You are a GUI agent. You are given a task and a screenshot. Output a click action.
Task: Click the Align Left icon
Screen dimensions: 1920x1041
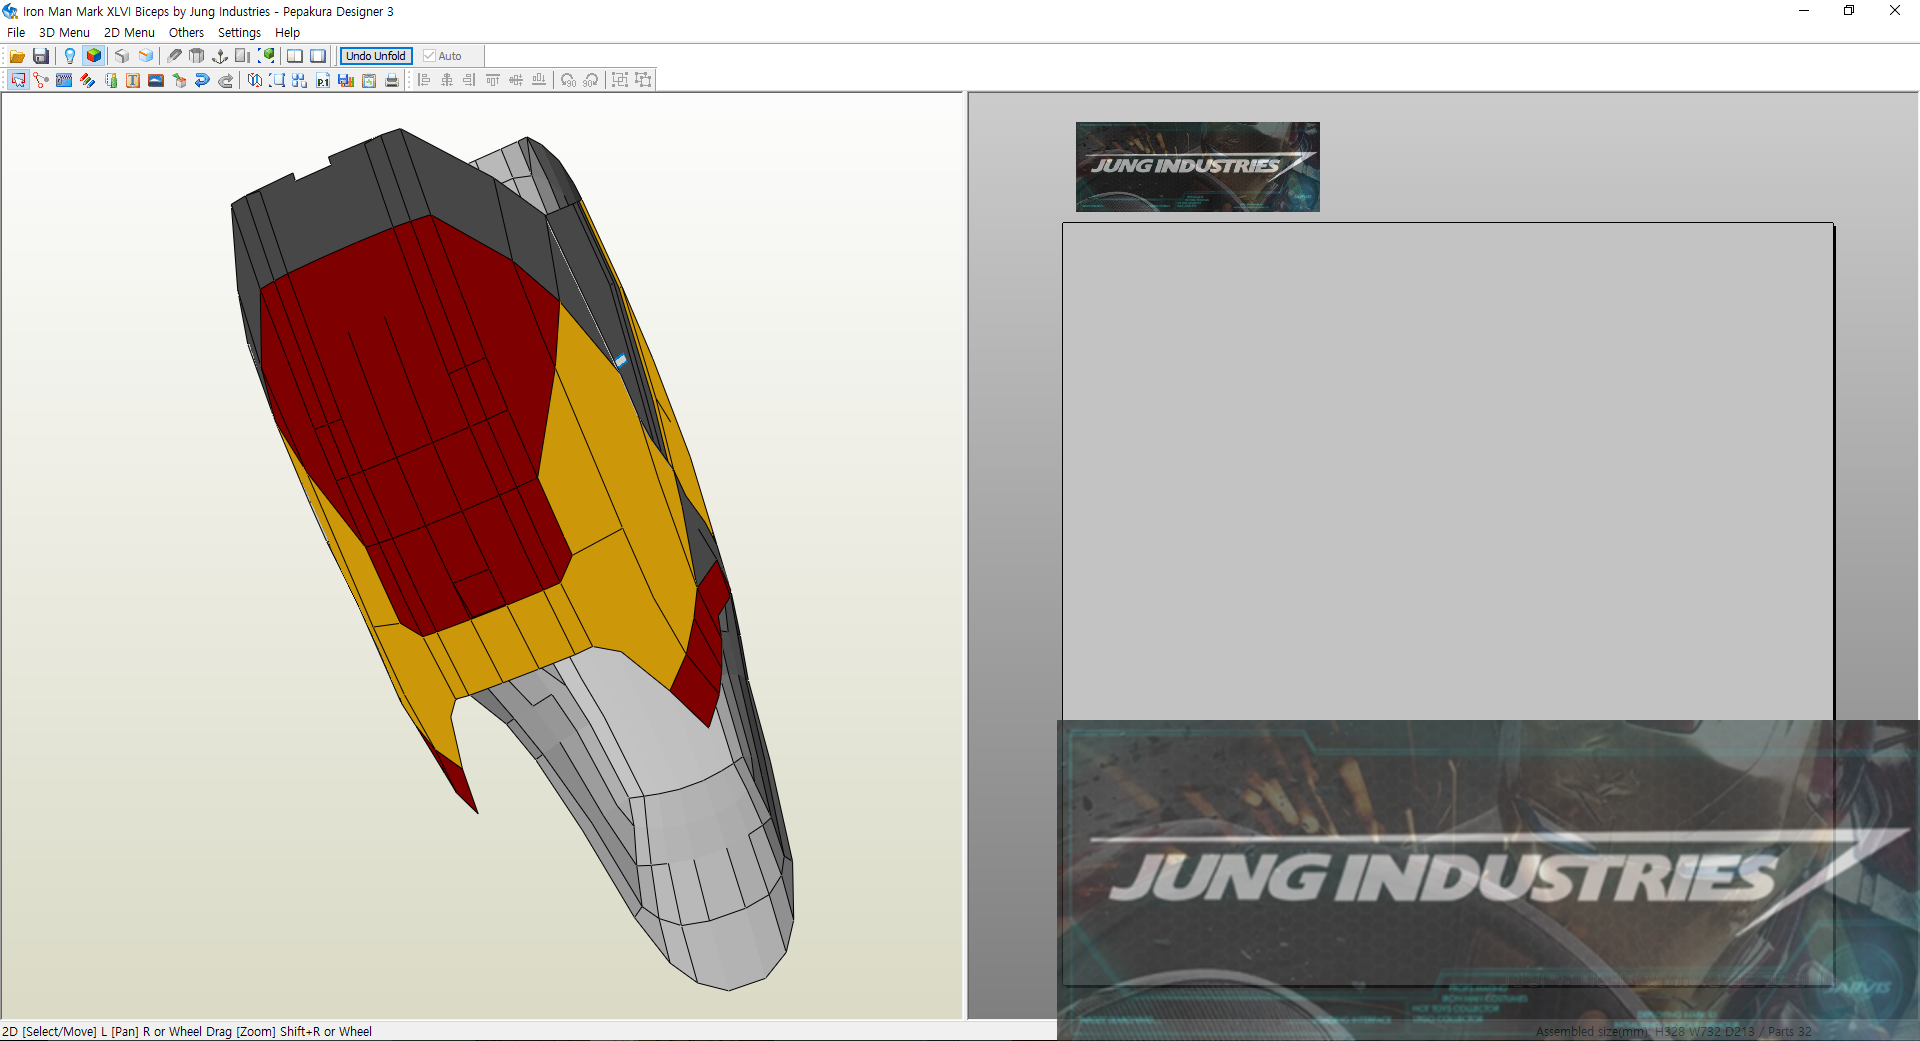click(x=424, y=80)
